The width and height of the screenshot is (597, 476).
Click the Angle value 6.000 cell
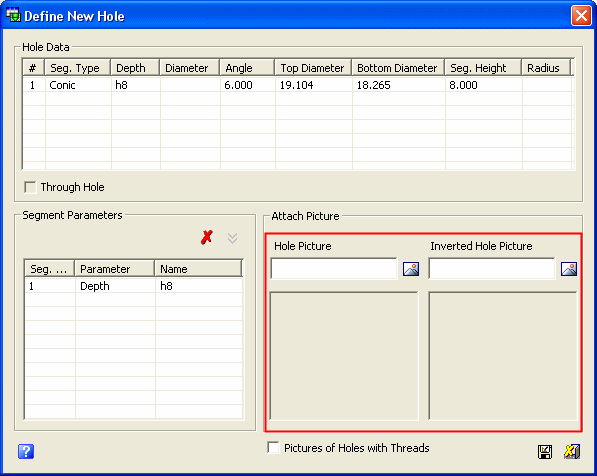pyautogui.click(x=247, y=85)
